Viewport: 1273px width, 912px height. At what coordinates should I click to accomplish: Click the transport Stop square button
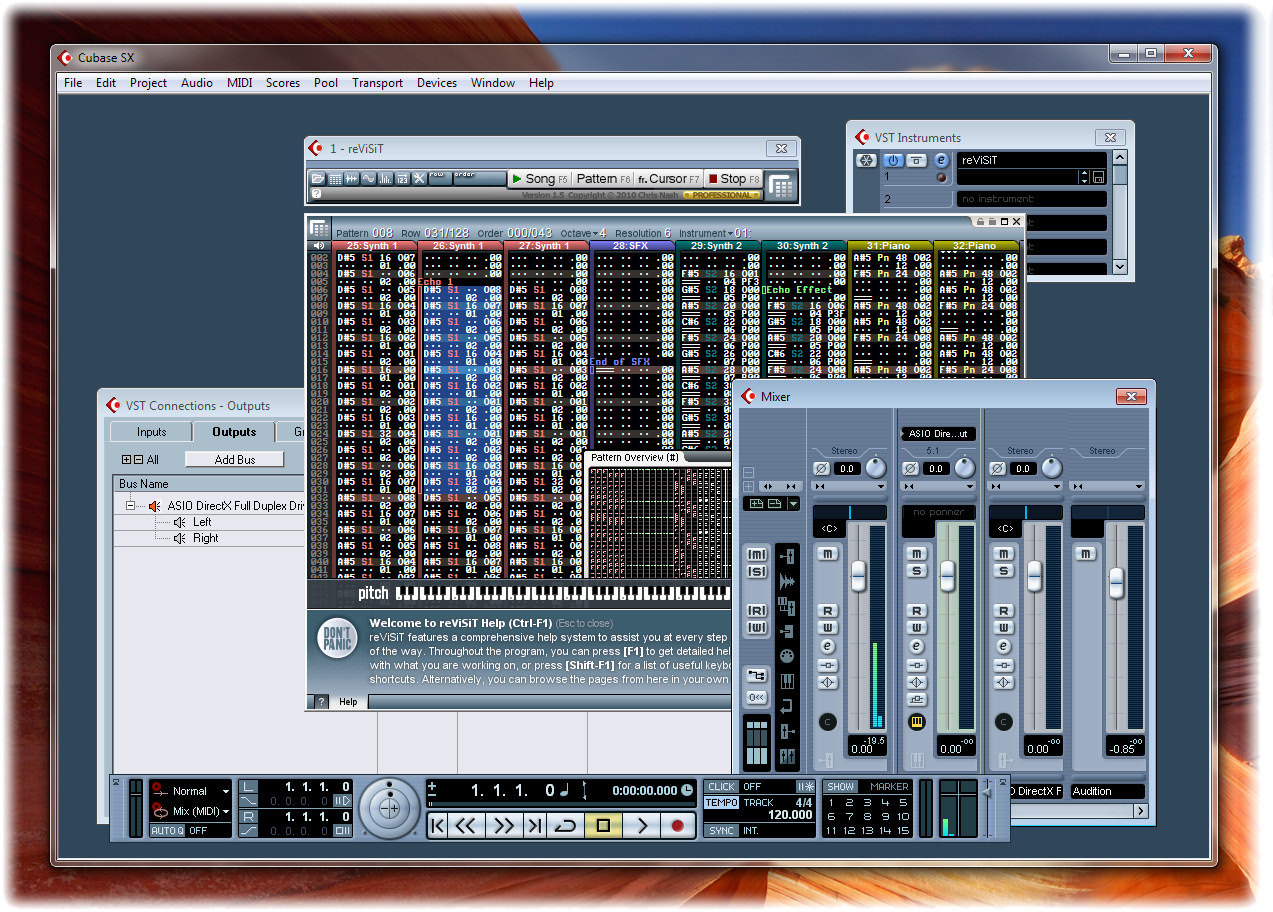click(603, 826)
